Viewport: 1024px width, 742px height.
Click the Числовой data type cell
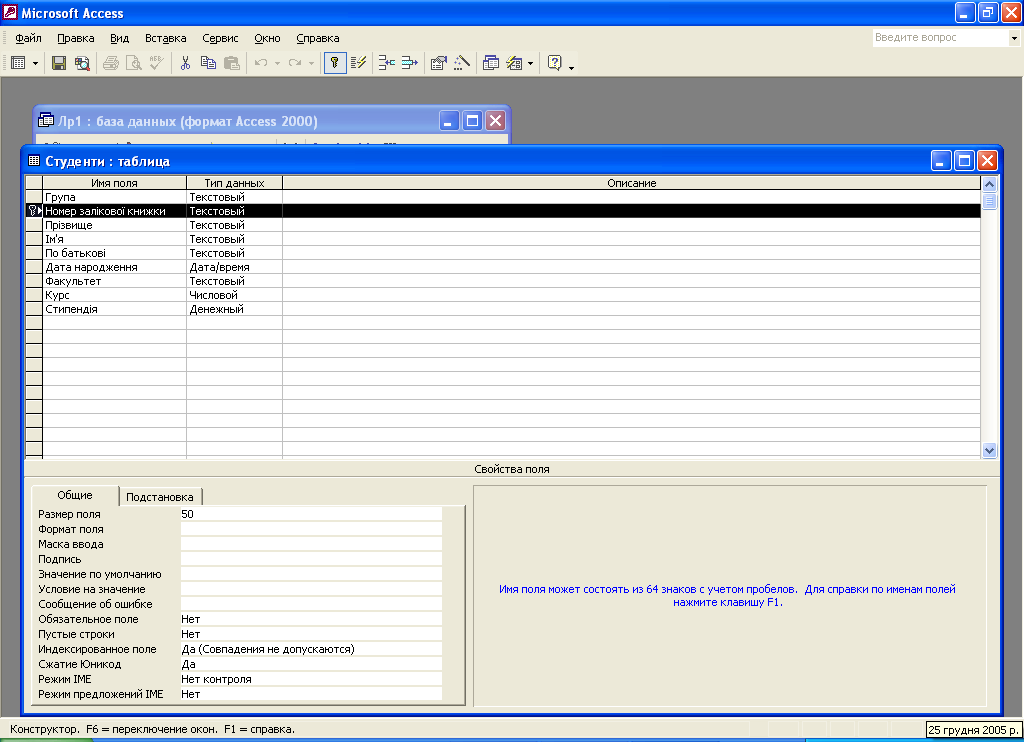point(234,295)
